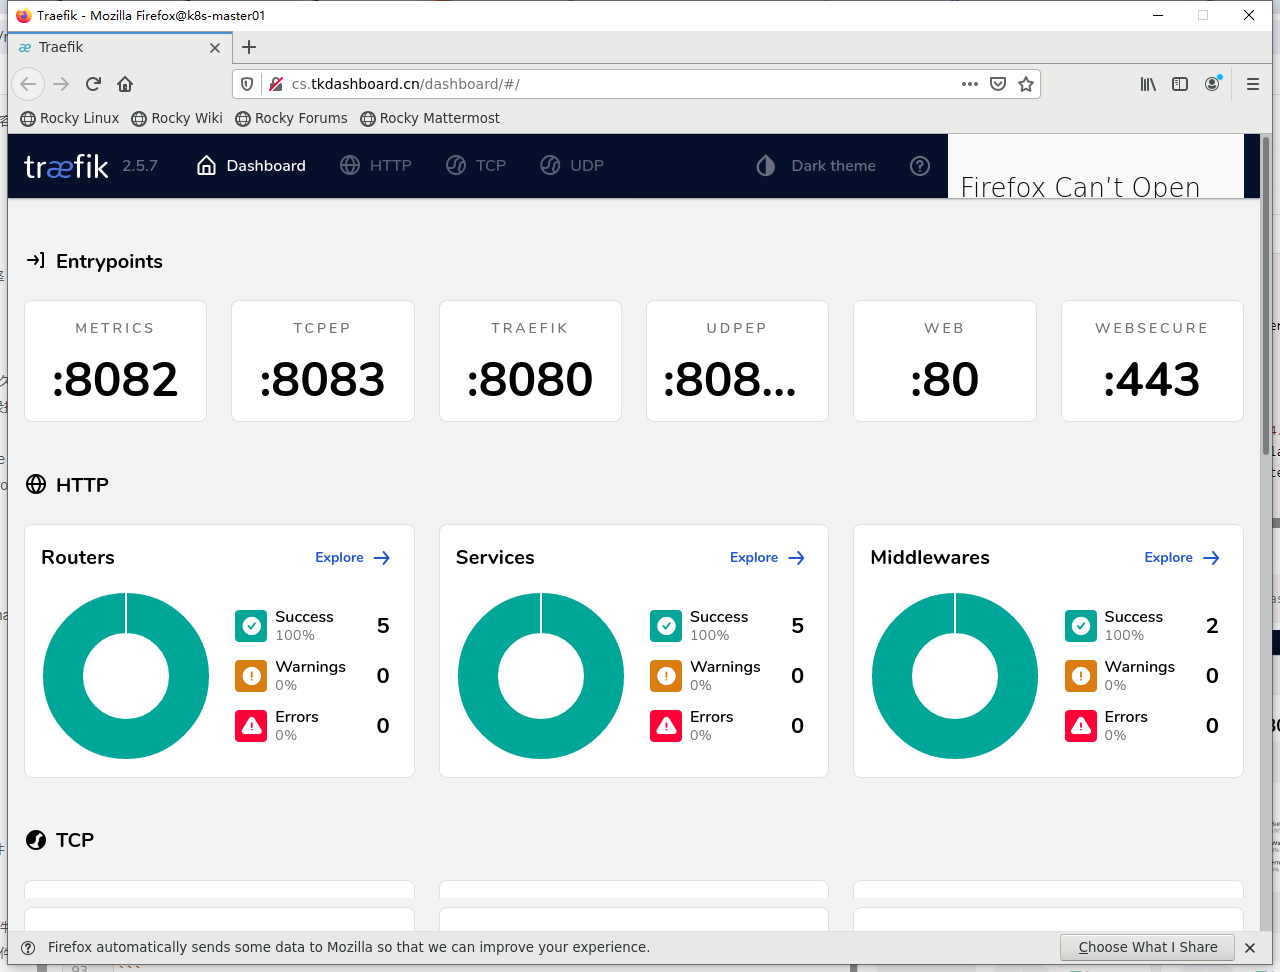Dismiss the Firefox data notification bar
1280x972 pixels.
click(x=1250, y=948)
